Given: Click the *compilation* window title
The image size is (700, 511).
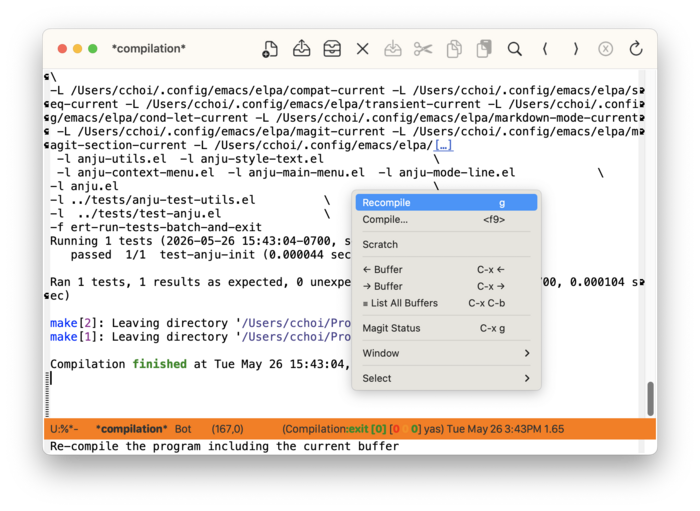Looking at the screenshot, I should coord(149,48).
